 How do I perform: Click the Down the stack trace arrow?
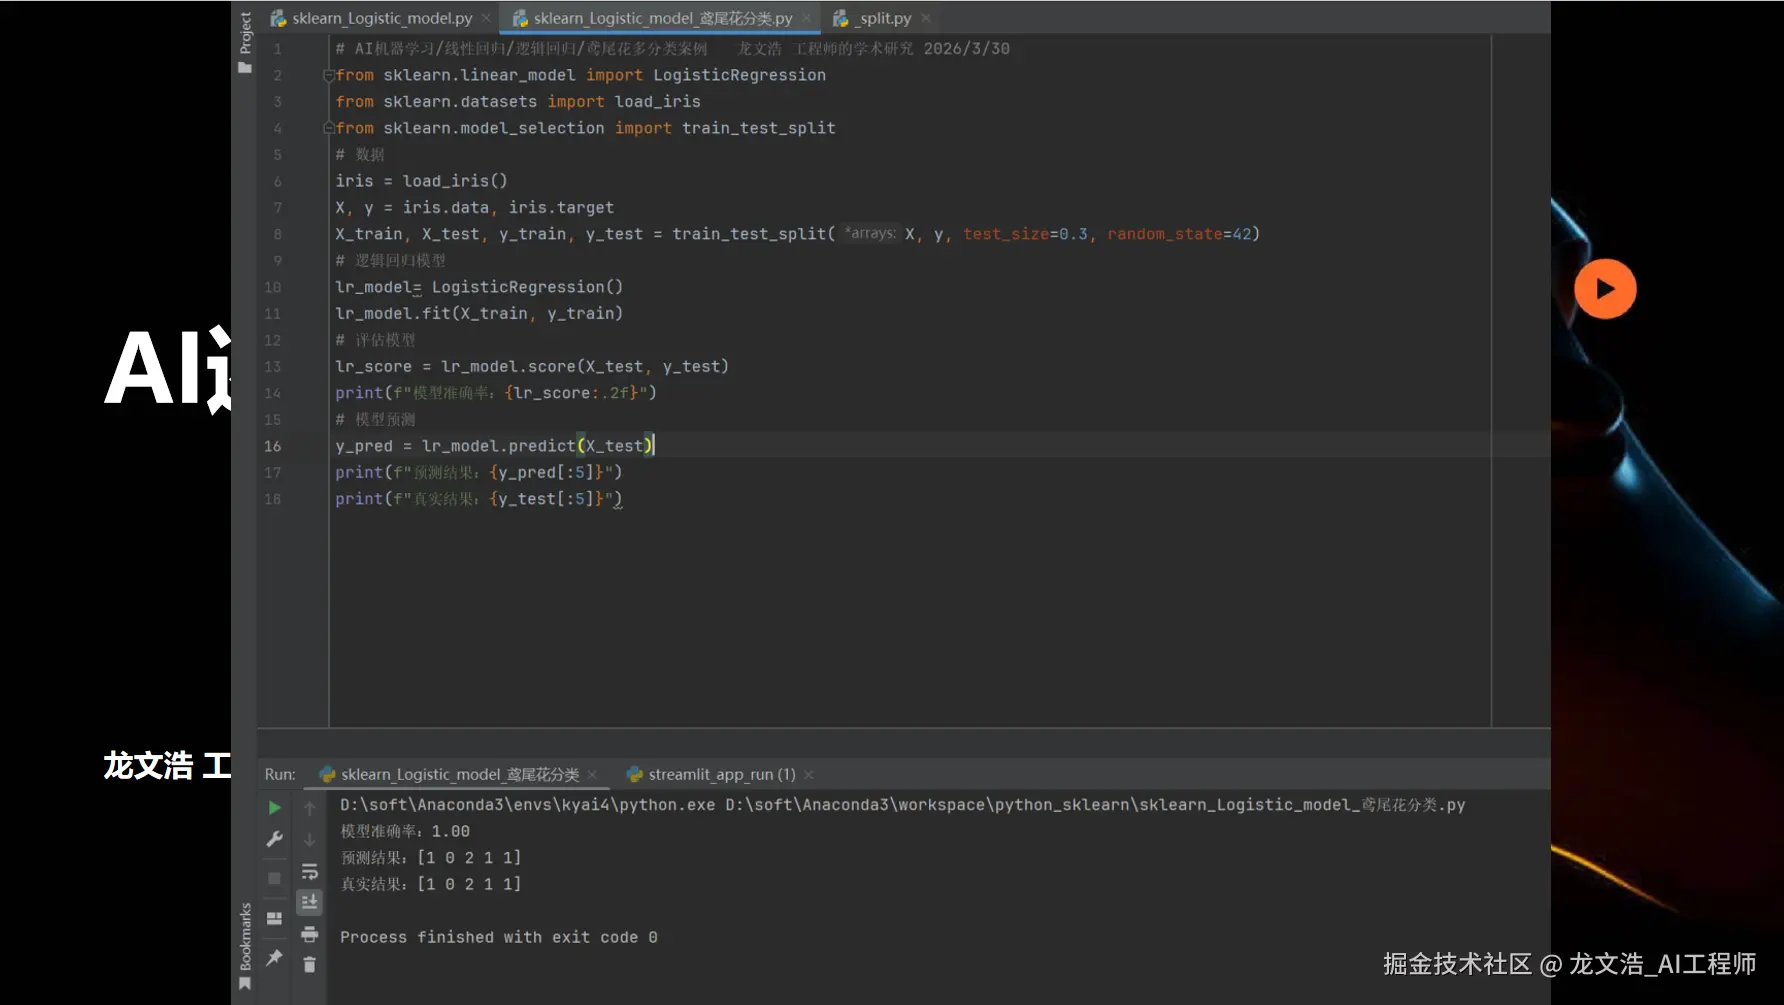click(309, 840)
